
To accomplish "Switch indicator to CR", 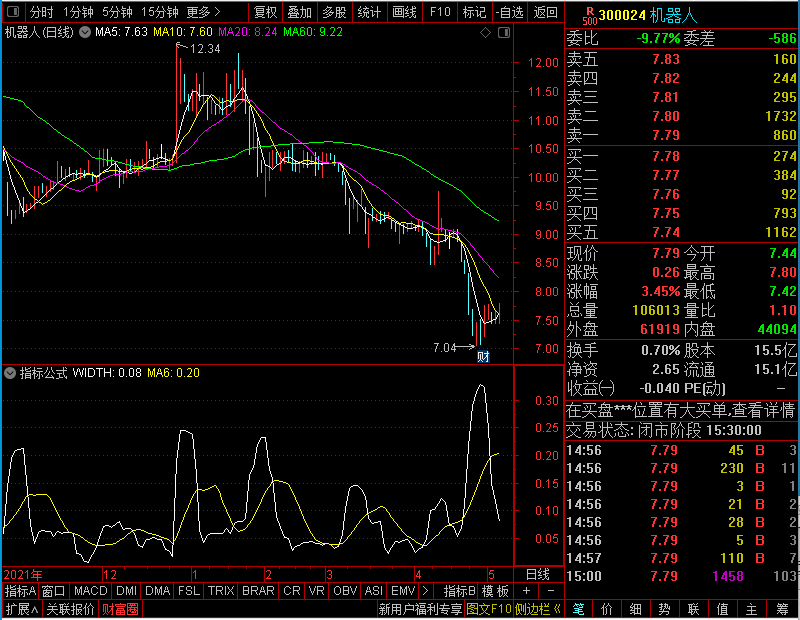I will (x=292, y=591).
